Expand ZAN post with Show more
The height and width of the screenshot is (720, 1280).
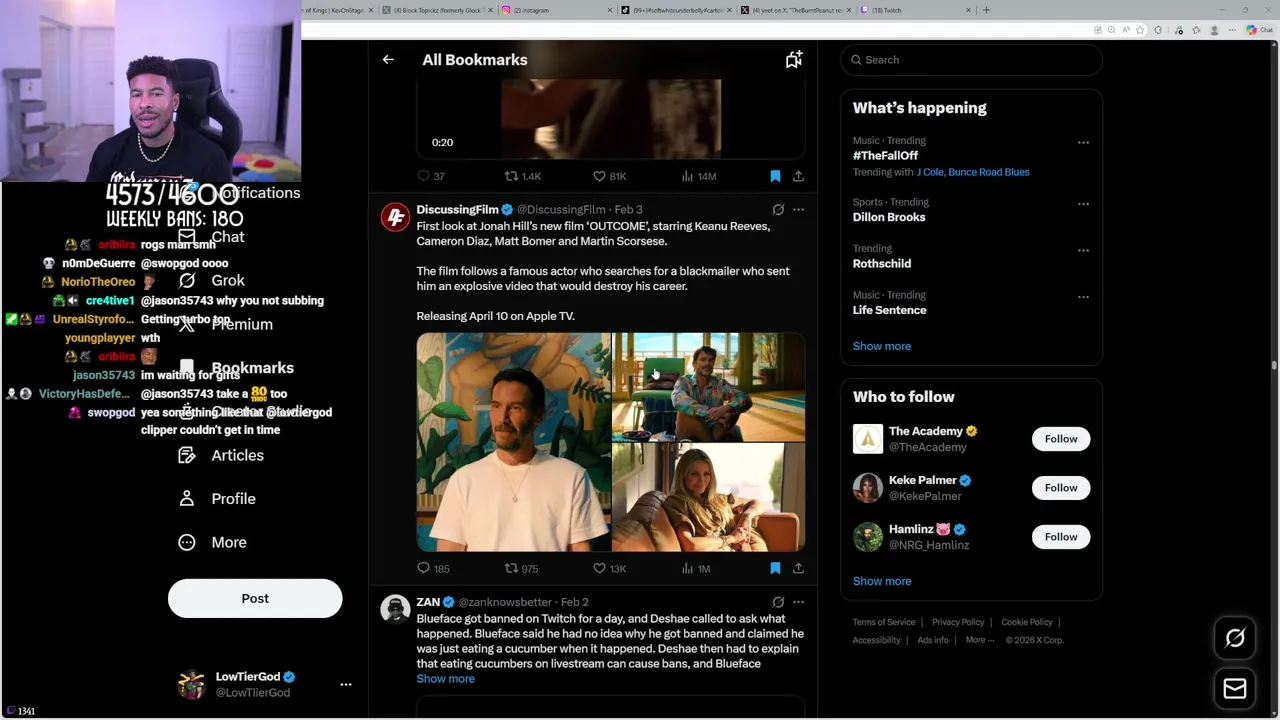click(x=445, y=679)
